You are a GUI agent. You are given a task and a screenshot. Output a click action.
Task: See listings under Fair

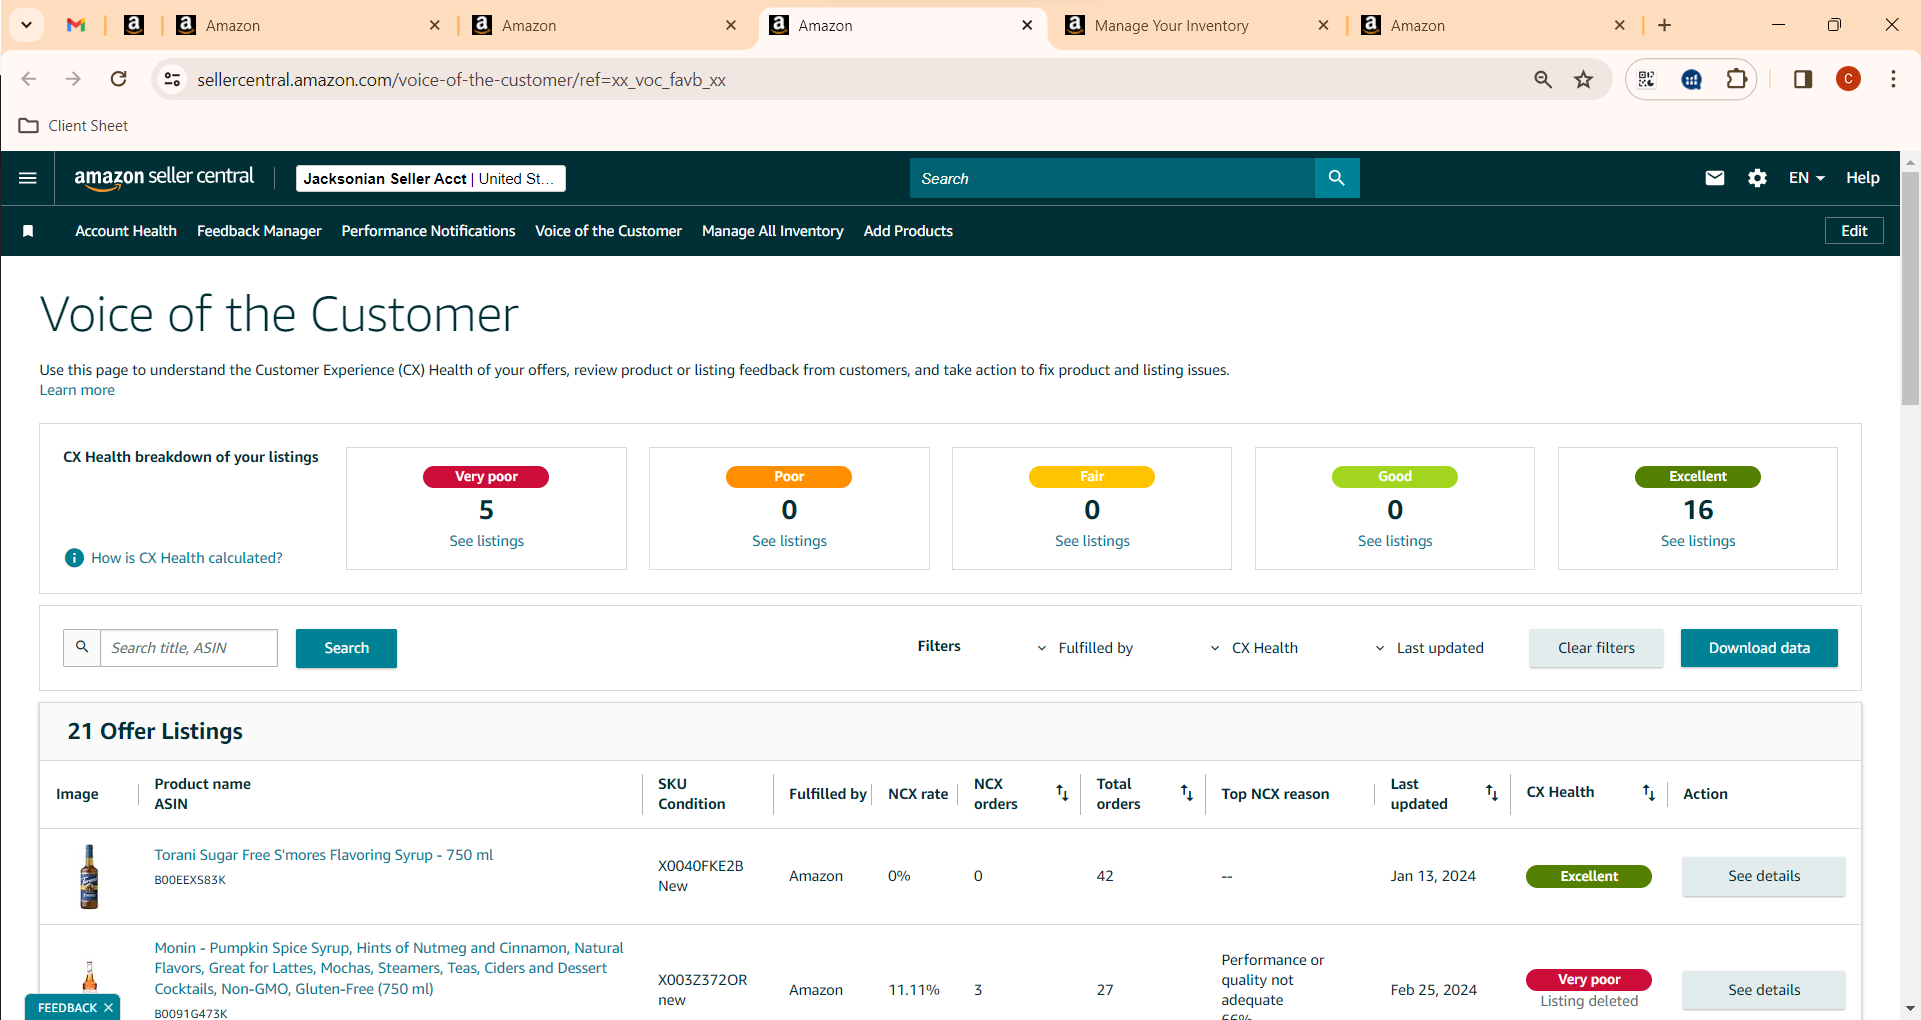[1092, 541]
